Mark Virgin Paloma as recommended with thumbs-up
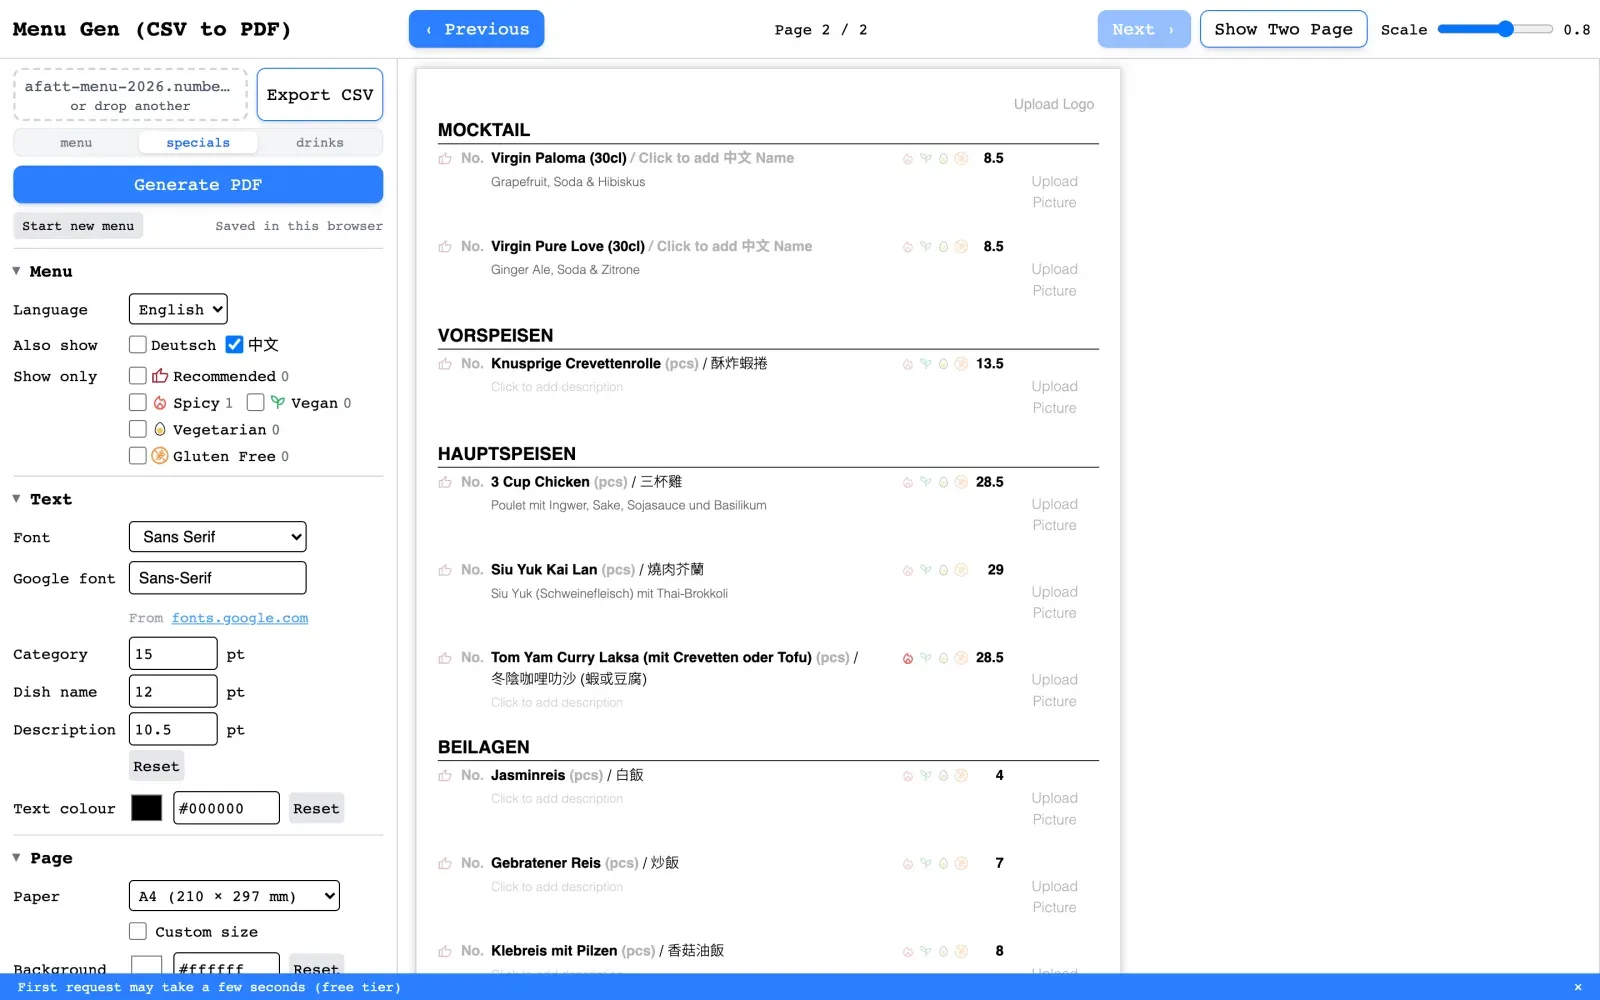Screen dimensions: 1600x1000 click(x=445, y=159)
